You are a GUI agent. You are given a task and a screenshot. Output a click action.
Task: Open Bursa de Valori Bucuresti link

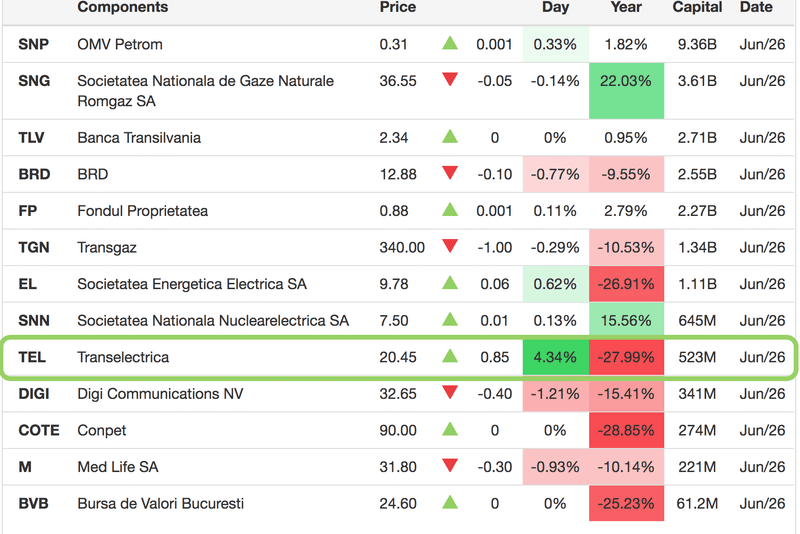(x=161, y=504)
